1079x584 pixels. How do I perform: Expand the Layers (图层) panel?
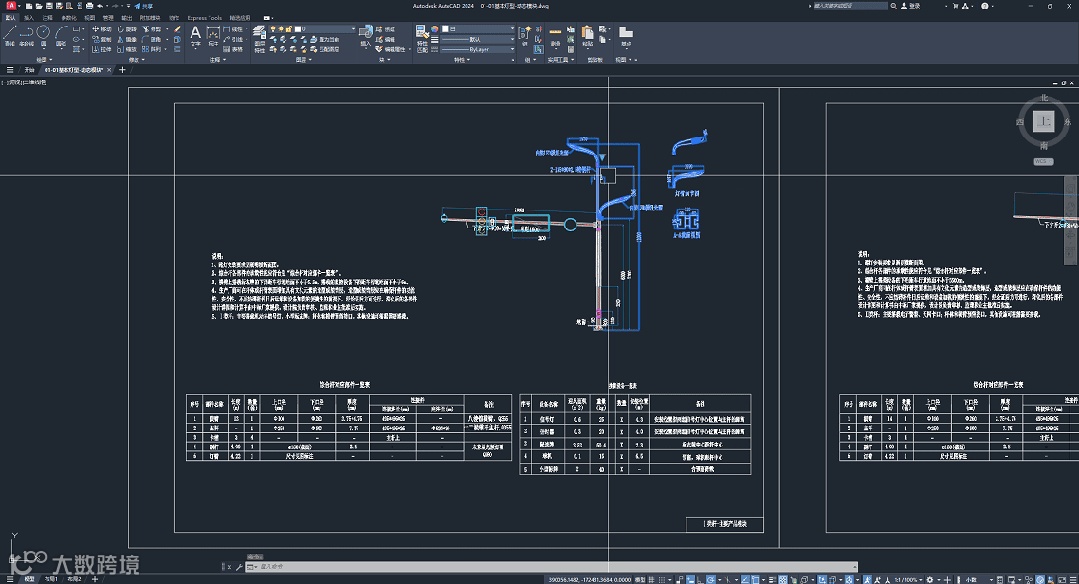click(x=303, y=61)
